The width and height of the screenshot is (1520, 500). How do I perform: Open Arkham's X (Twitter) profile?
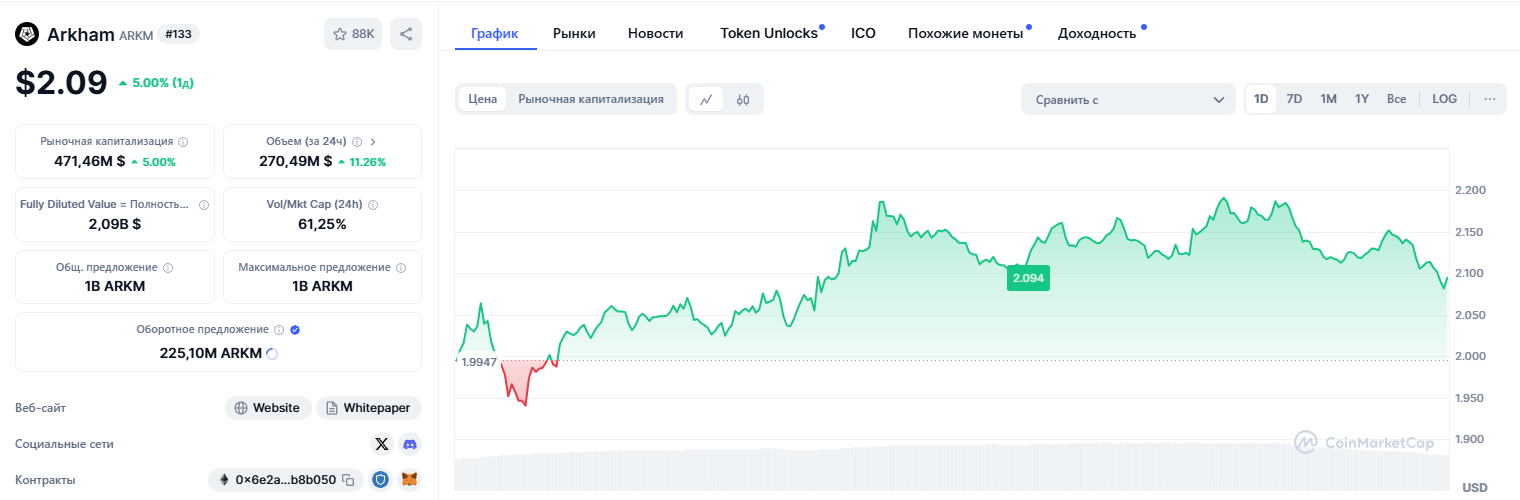click(381, 444)
